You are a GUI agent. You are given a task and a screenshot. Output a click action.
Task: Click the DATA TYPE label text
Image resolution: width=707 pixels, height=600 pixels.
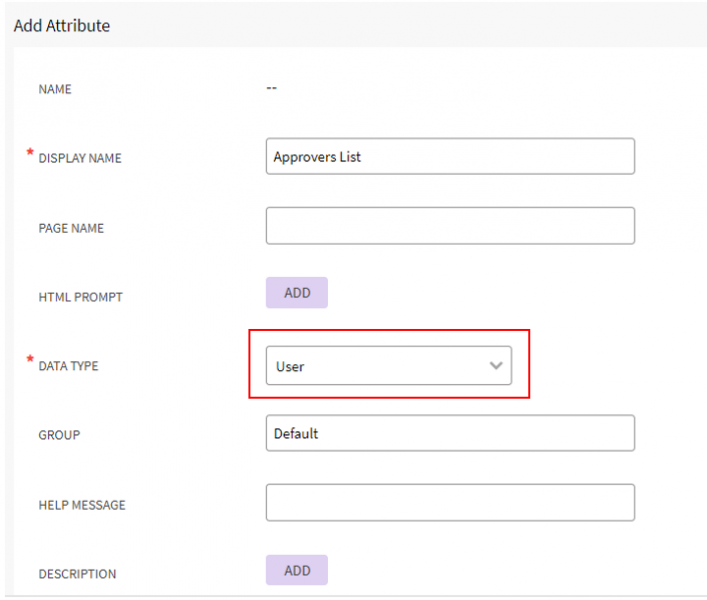click(68, 366)
